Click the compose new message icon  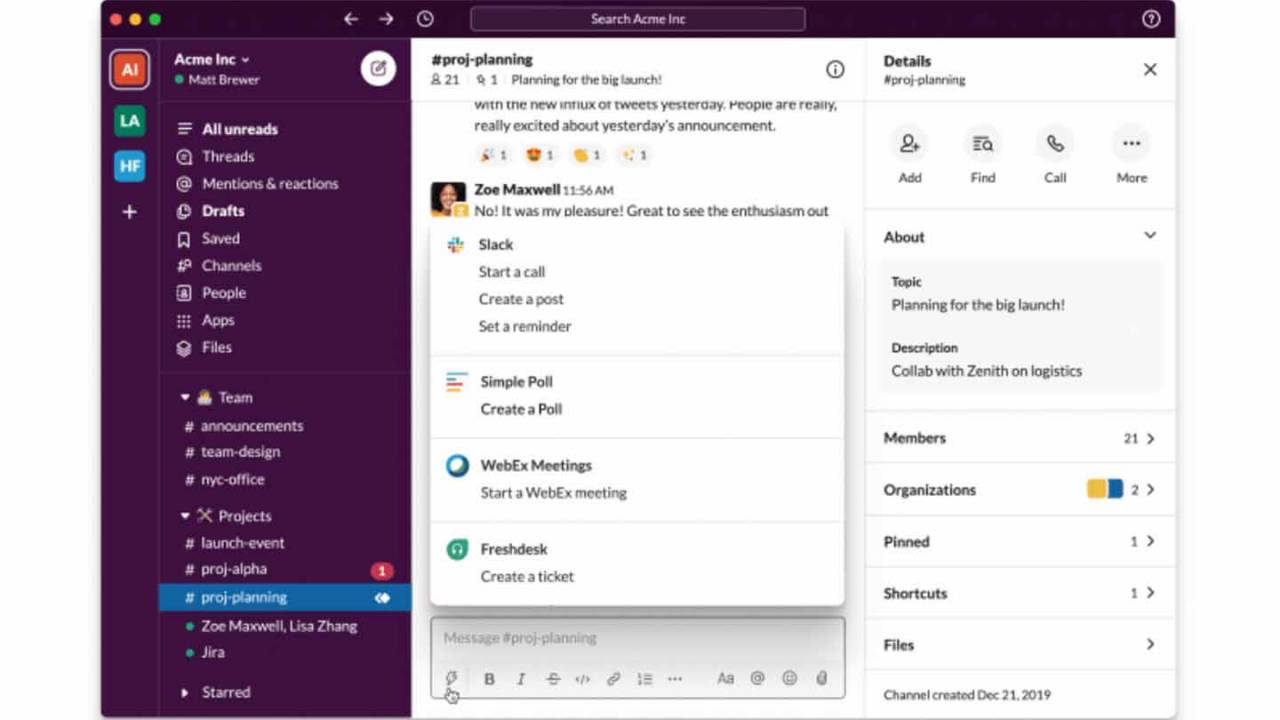(x=378, y=68)
